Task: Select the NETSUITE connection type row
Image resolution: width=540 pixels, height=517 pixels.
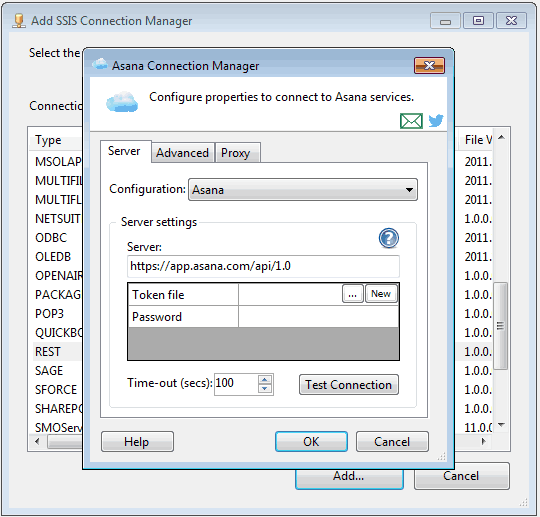Action: click(x=58, y=219)
